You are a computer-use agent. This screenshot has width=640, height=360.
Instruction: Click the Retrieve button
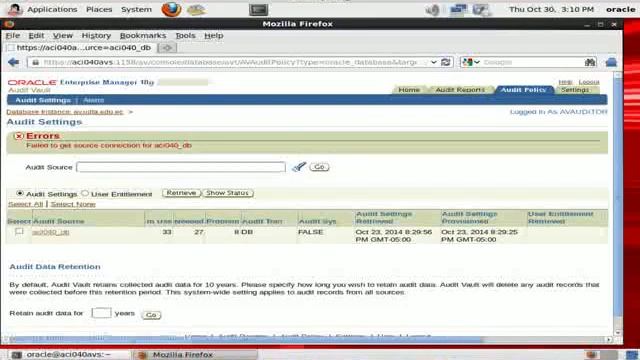pyautogui.click(x=181, y=193)
